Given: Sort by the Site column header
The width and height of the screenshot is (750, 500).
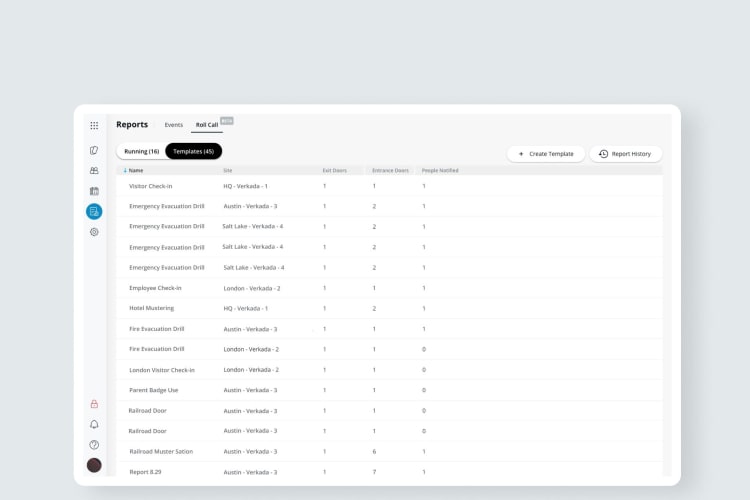Looking at the screenshot, I should (228, 170).
